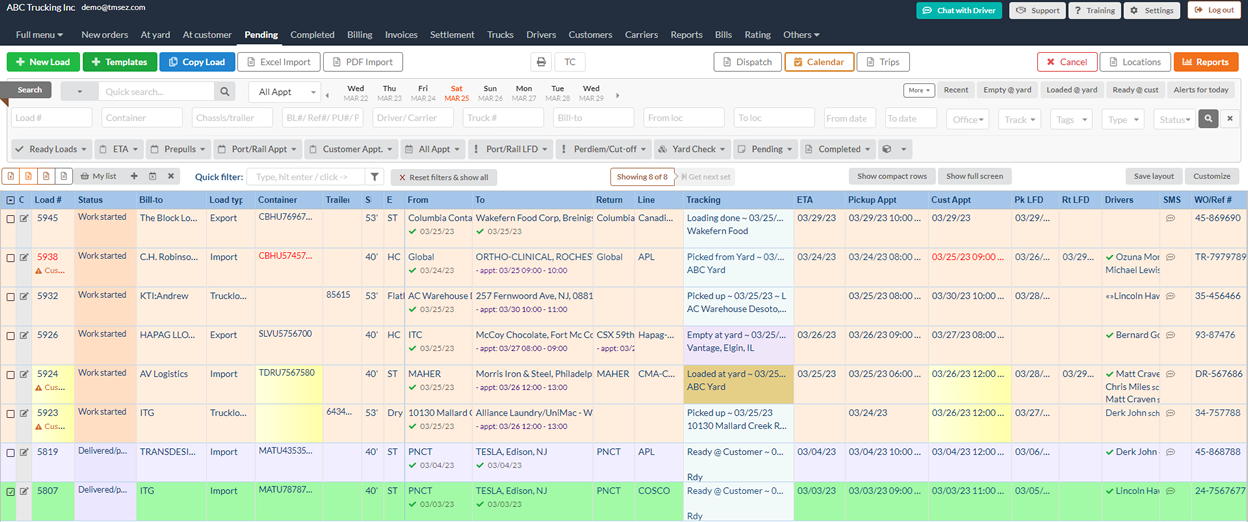The height and width of the screenshot is (522, 1248).
Task: Toggle the select-all checkbox in table header
Action: pos(10,200)
